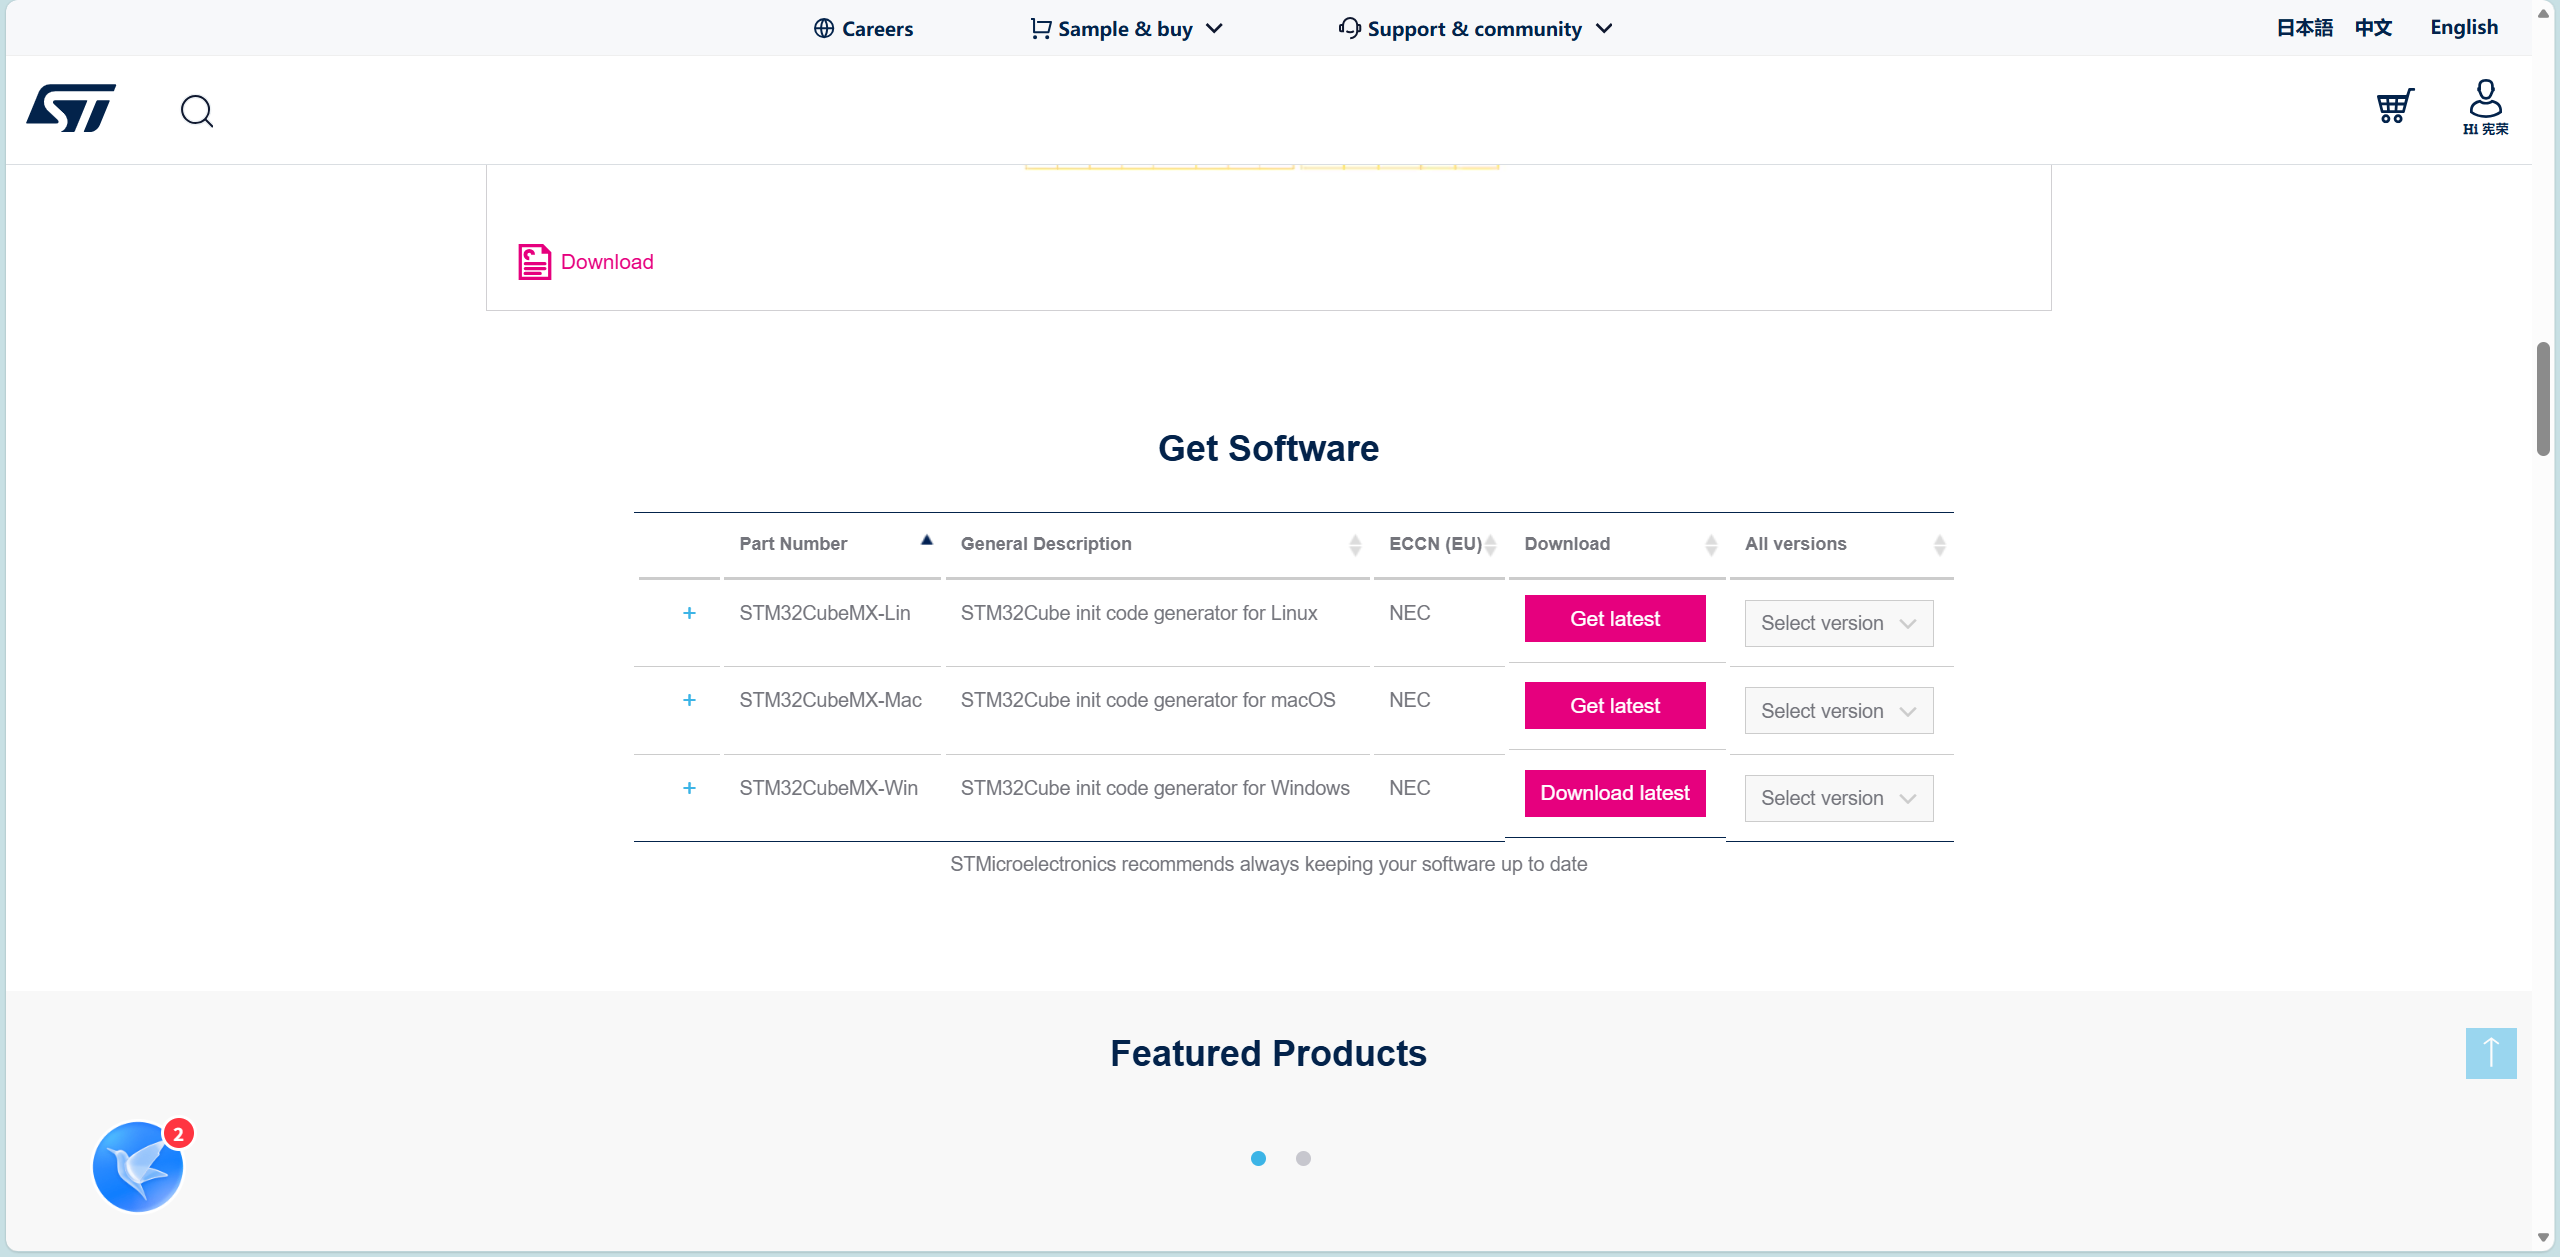The height and width of the screenshot is (1257, 2560).
Task: Show first Featured Products carousel slide
Action: [1258, 1158]
